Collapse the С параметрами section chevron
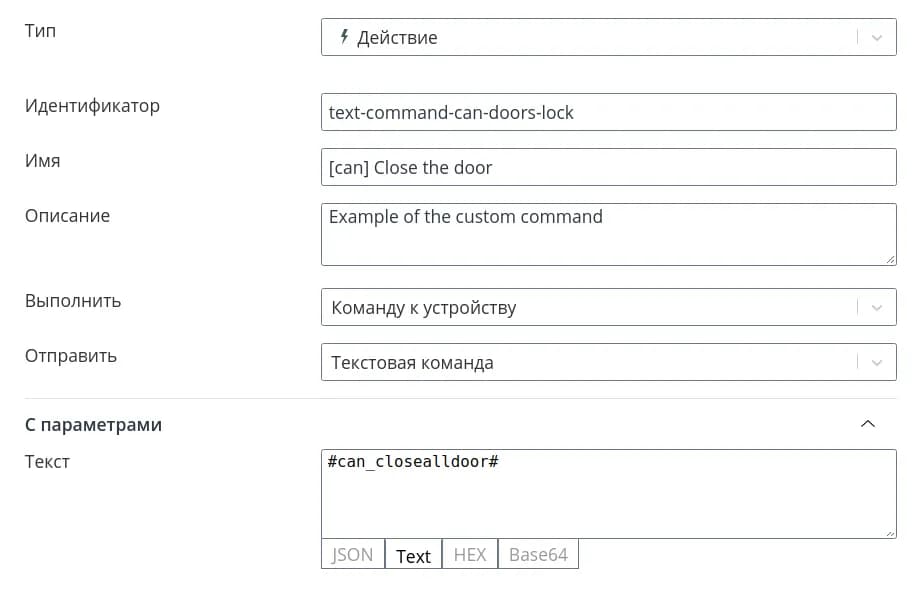Screen dimensions: 916x592 click(x=868, y=424)
